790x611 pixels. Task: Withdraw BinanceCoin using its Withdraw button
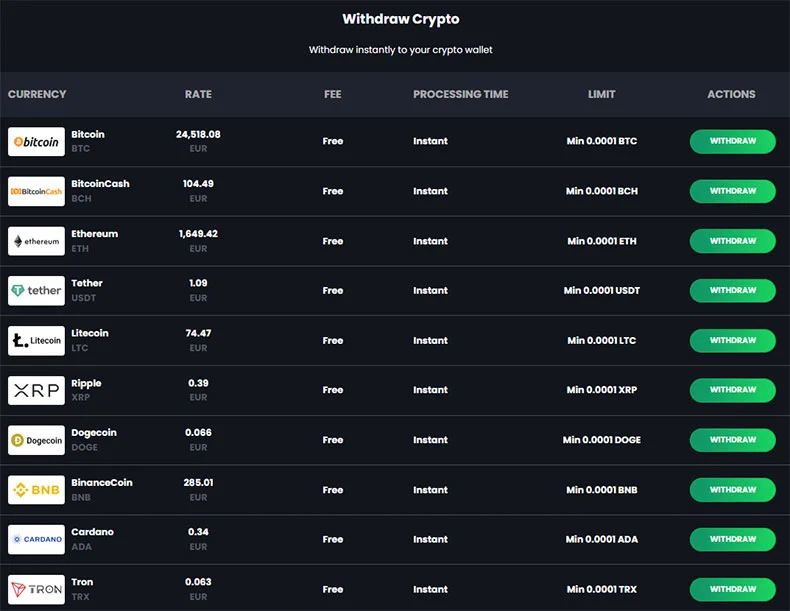pos(733,490)
